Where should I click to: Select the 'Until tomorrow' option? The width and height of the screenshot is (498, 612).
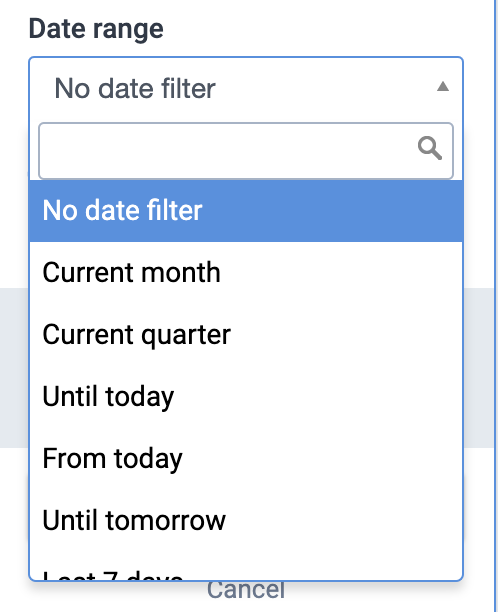tap(246, 521)
